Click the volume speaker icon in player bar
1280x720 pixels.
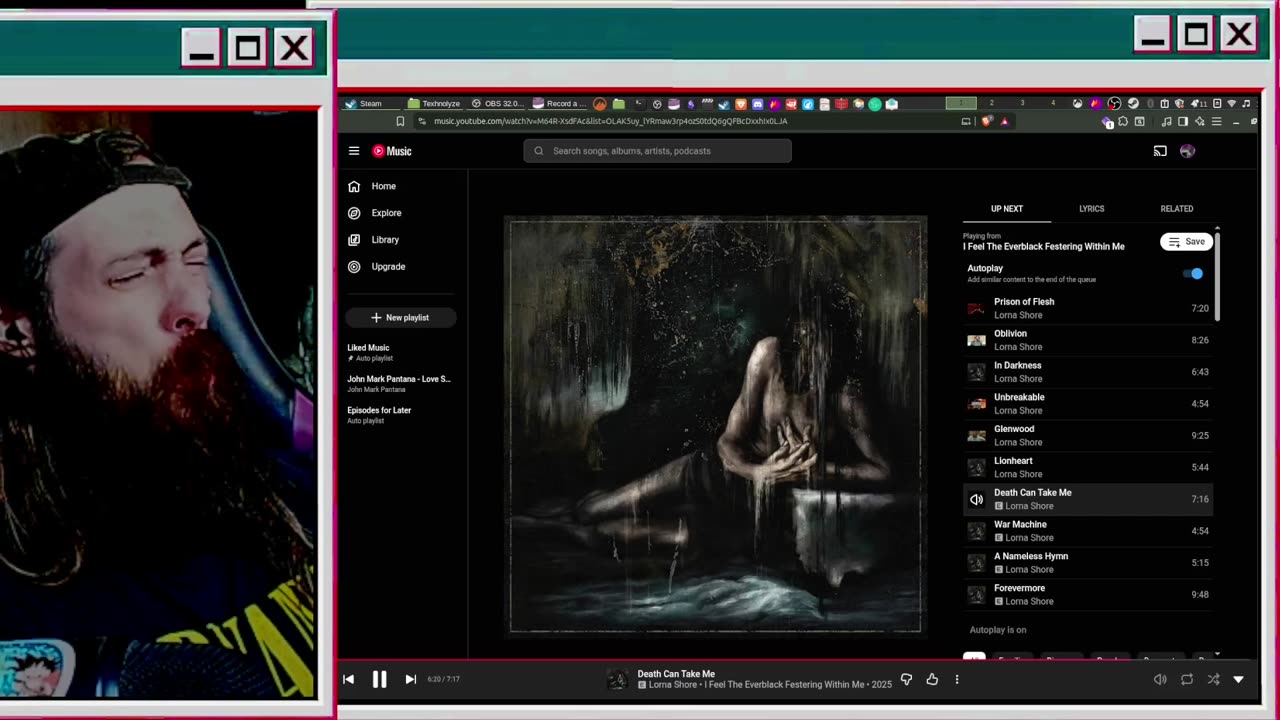pos(1160,680)
